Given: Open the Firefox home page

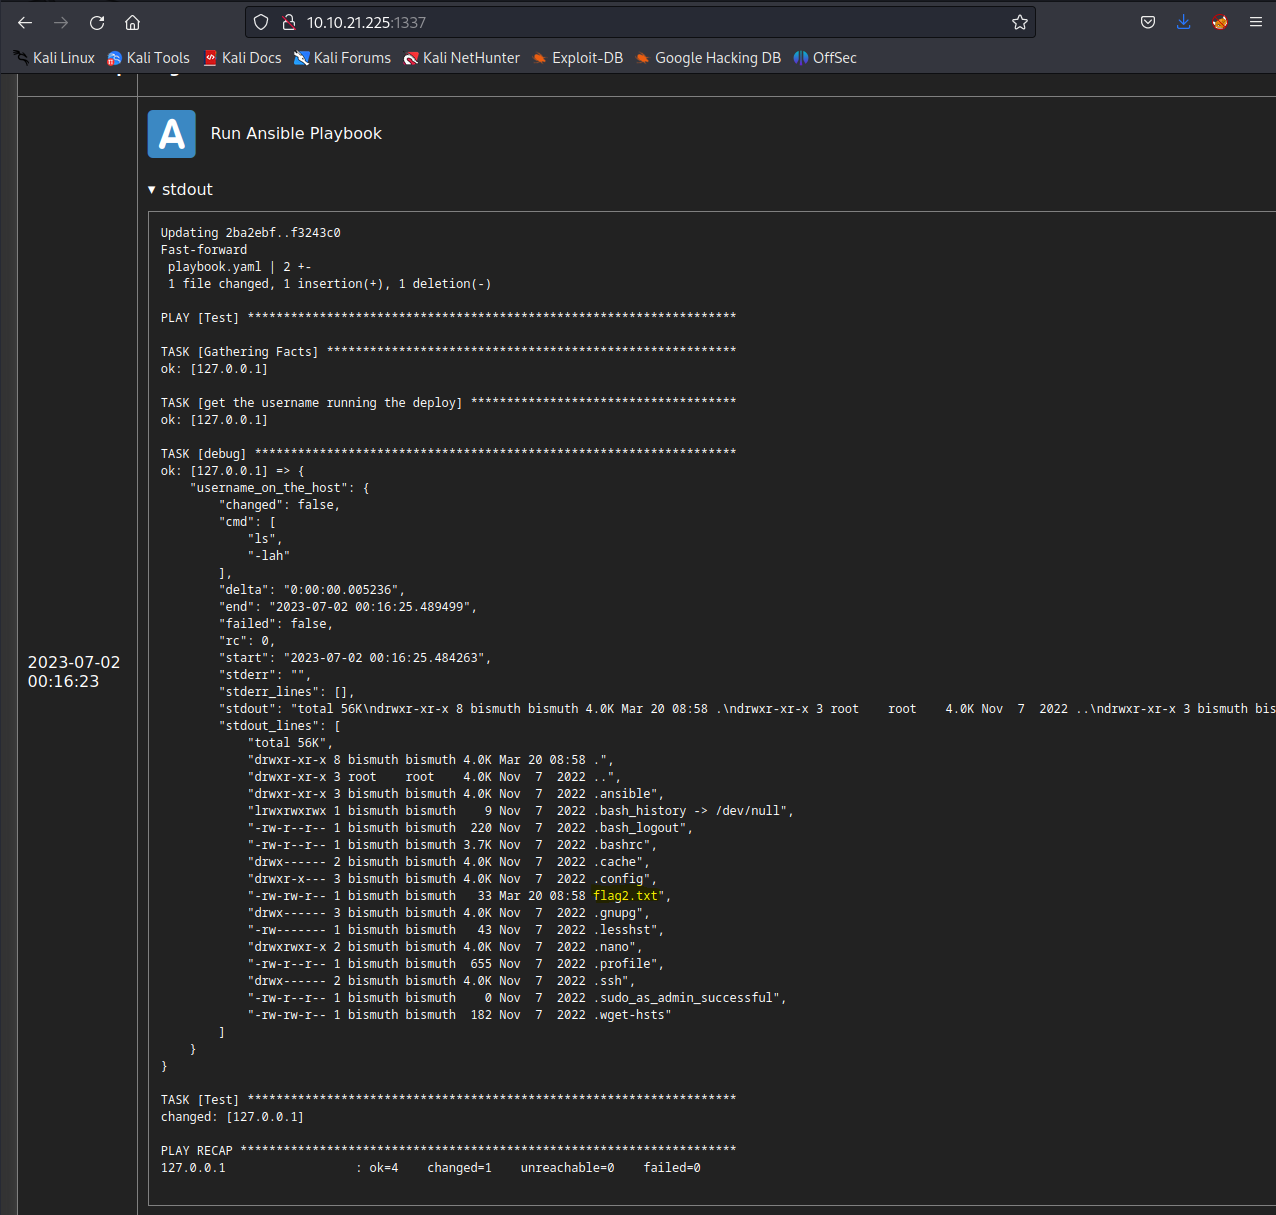Looking at the screenshot, I should (132, 22).
